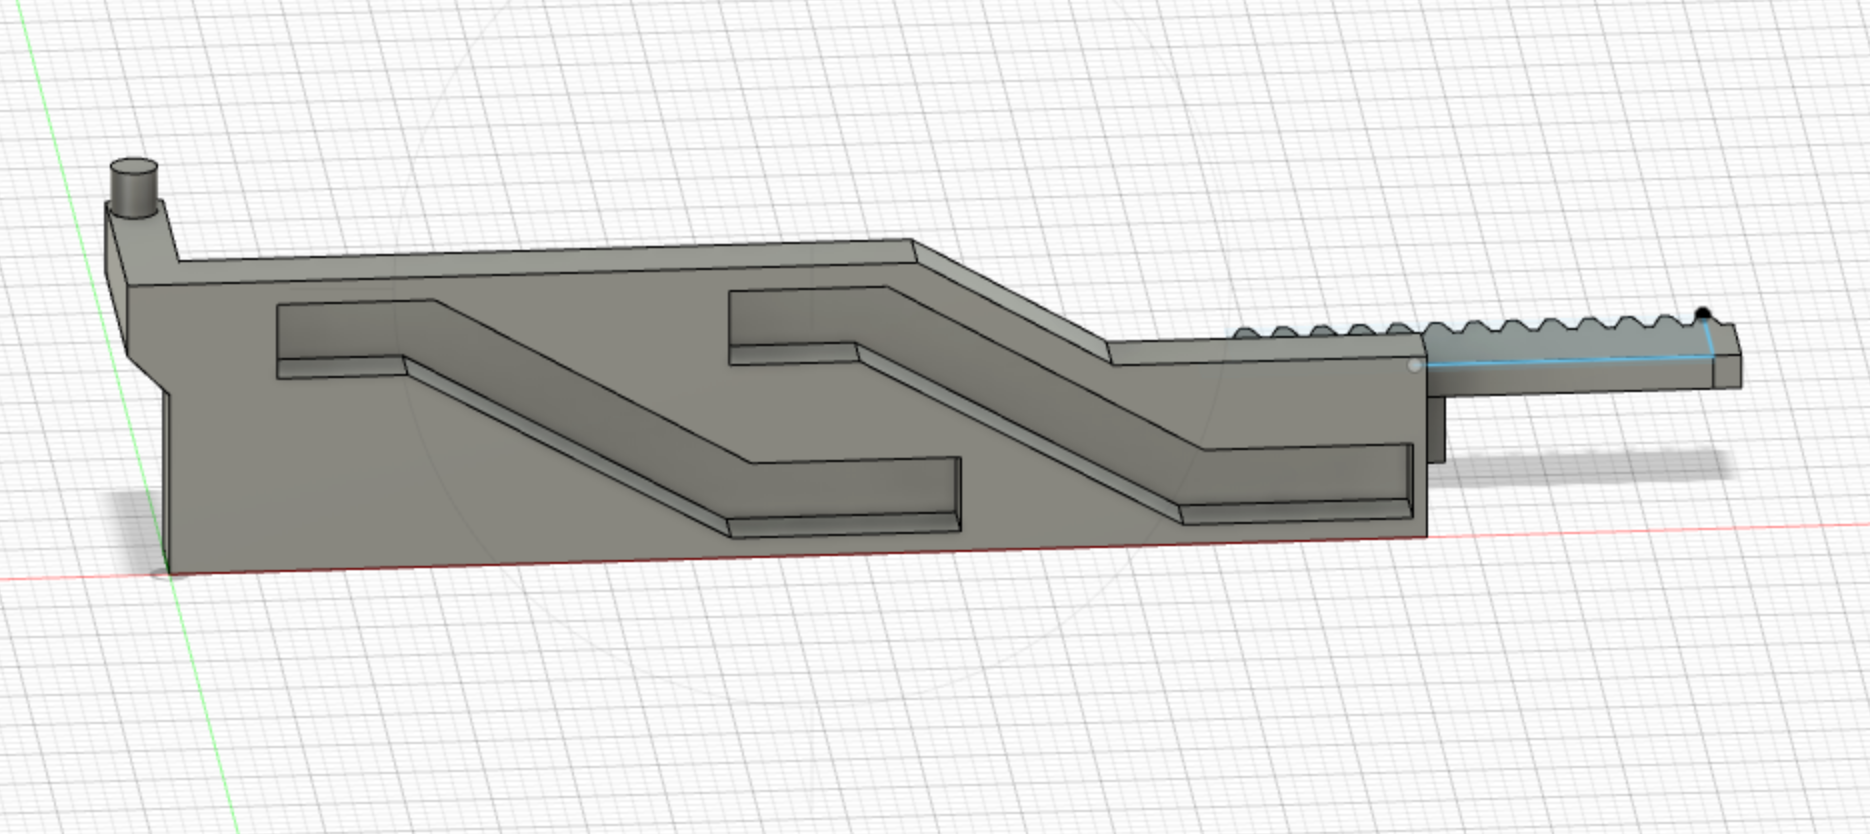The width and height of the screenshot is (1870, 834).
Task: Select the small cylindrical peg on the model
Action: pyautogui.click(x=133, y=188)
